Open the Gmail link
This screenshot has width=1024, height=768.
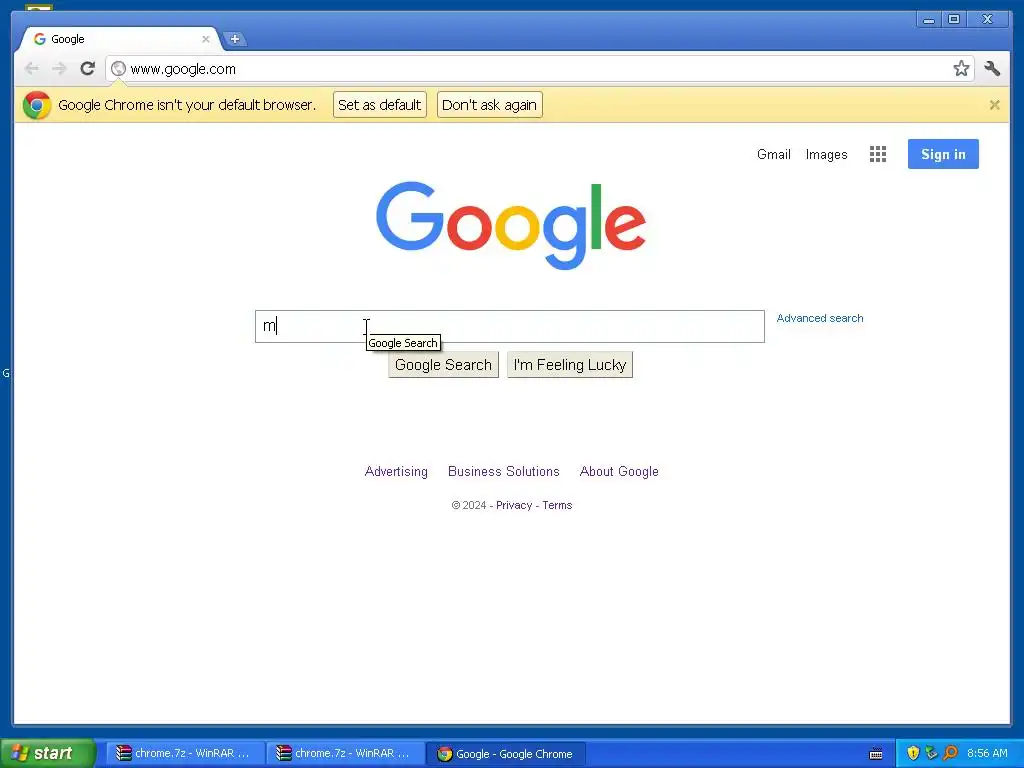point(773,154)
